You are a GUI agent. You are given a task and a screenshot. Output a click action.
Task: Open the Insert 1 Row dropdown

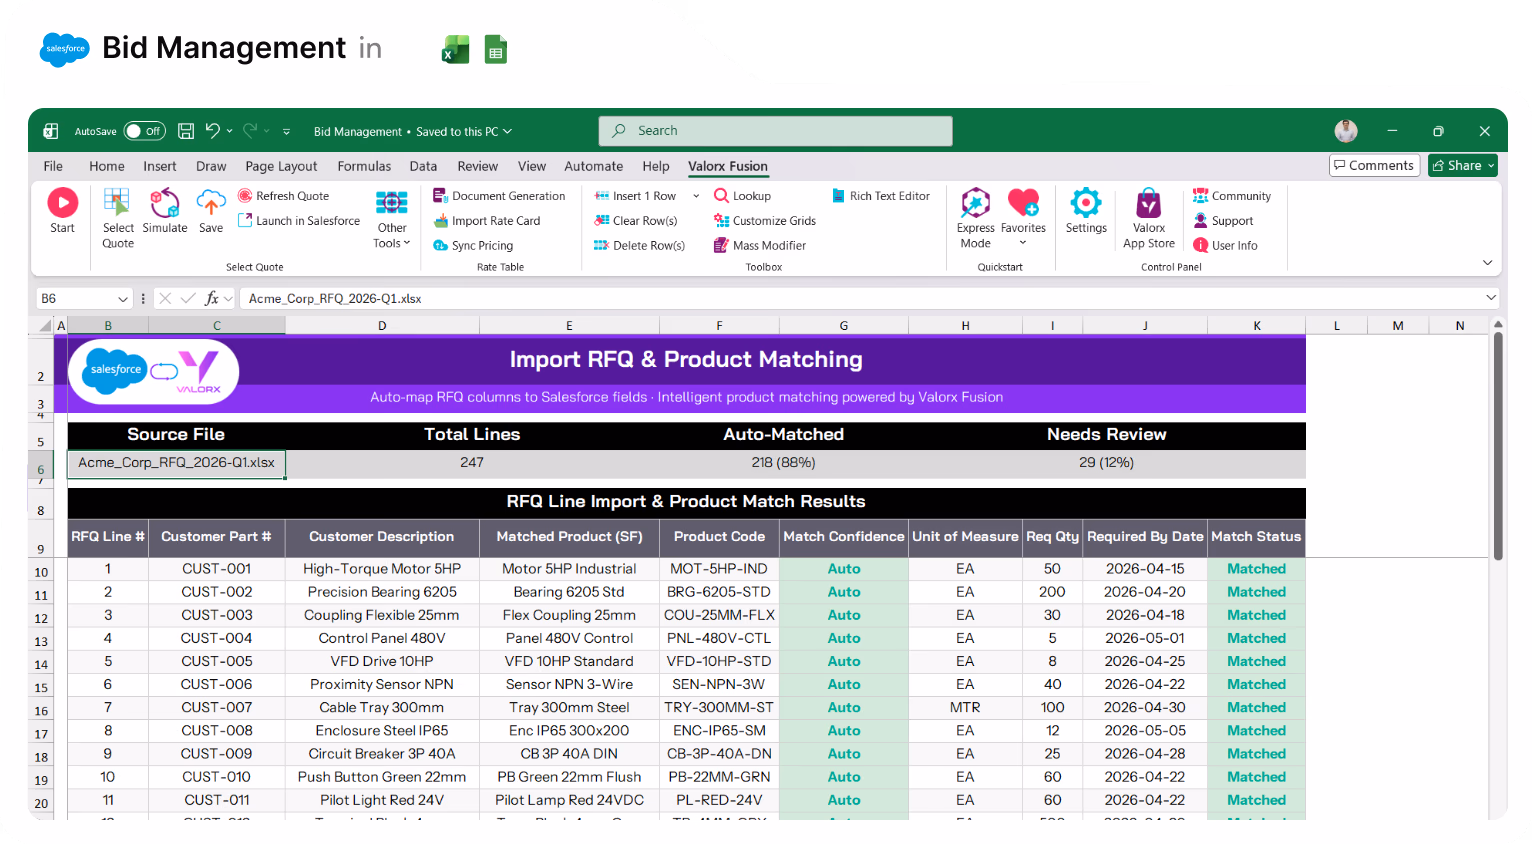(x=694, y=195)
